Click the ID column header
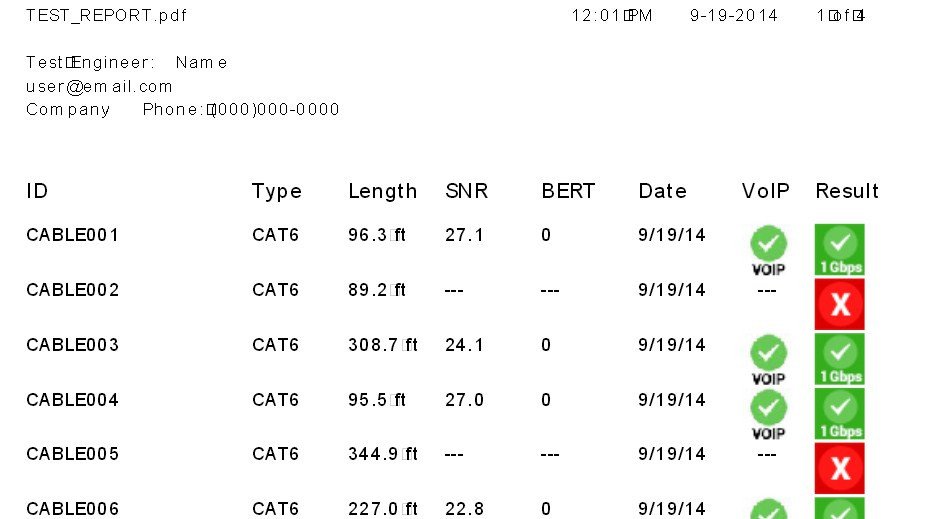This screenshot has height=519, width=944. pos(37,191)
